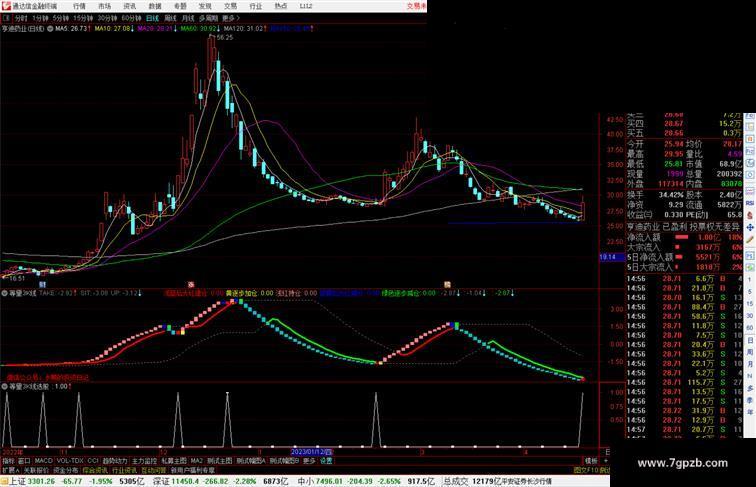The width and height of the screenshot is (756, 487).
Task: Select the 月线 monthly chart period
Action: click(188, 18)
